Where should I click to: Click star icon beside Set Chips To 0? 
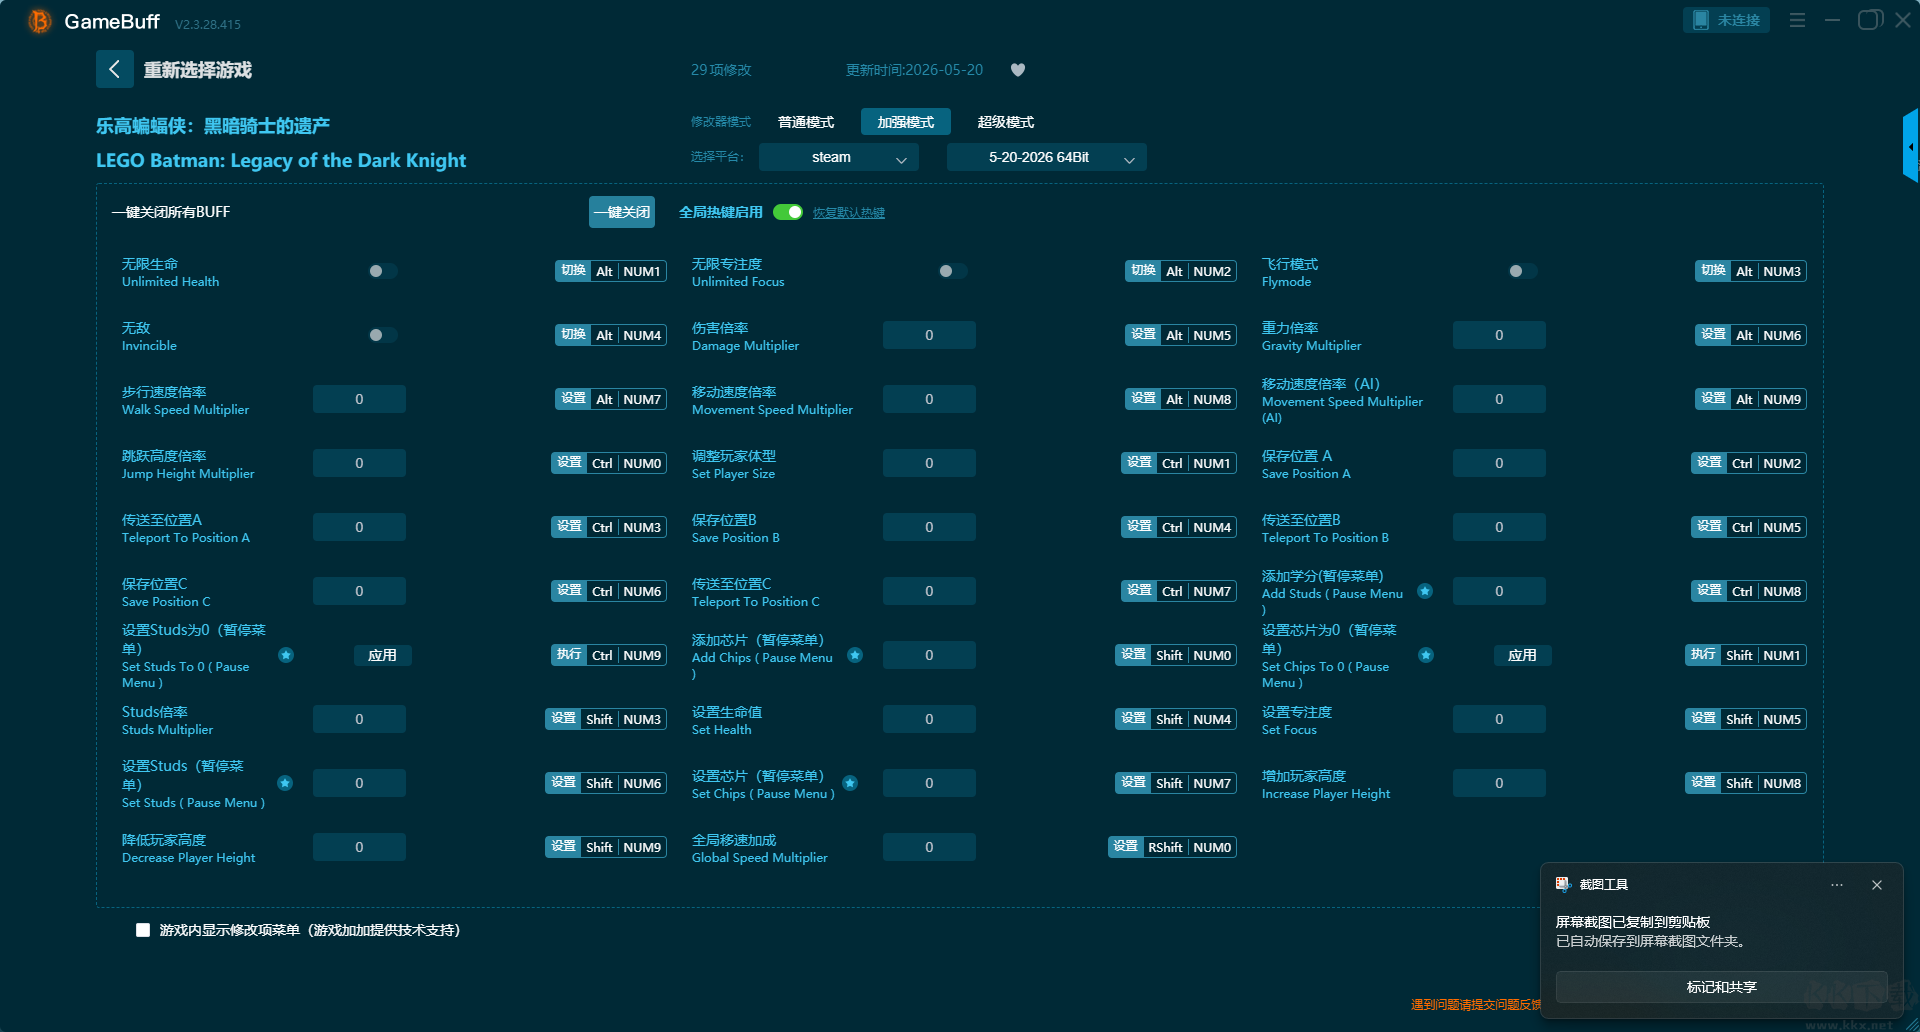[x=1426, y=655]
